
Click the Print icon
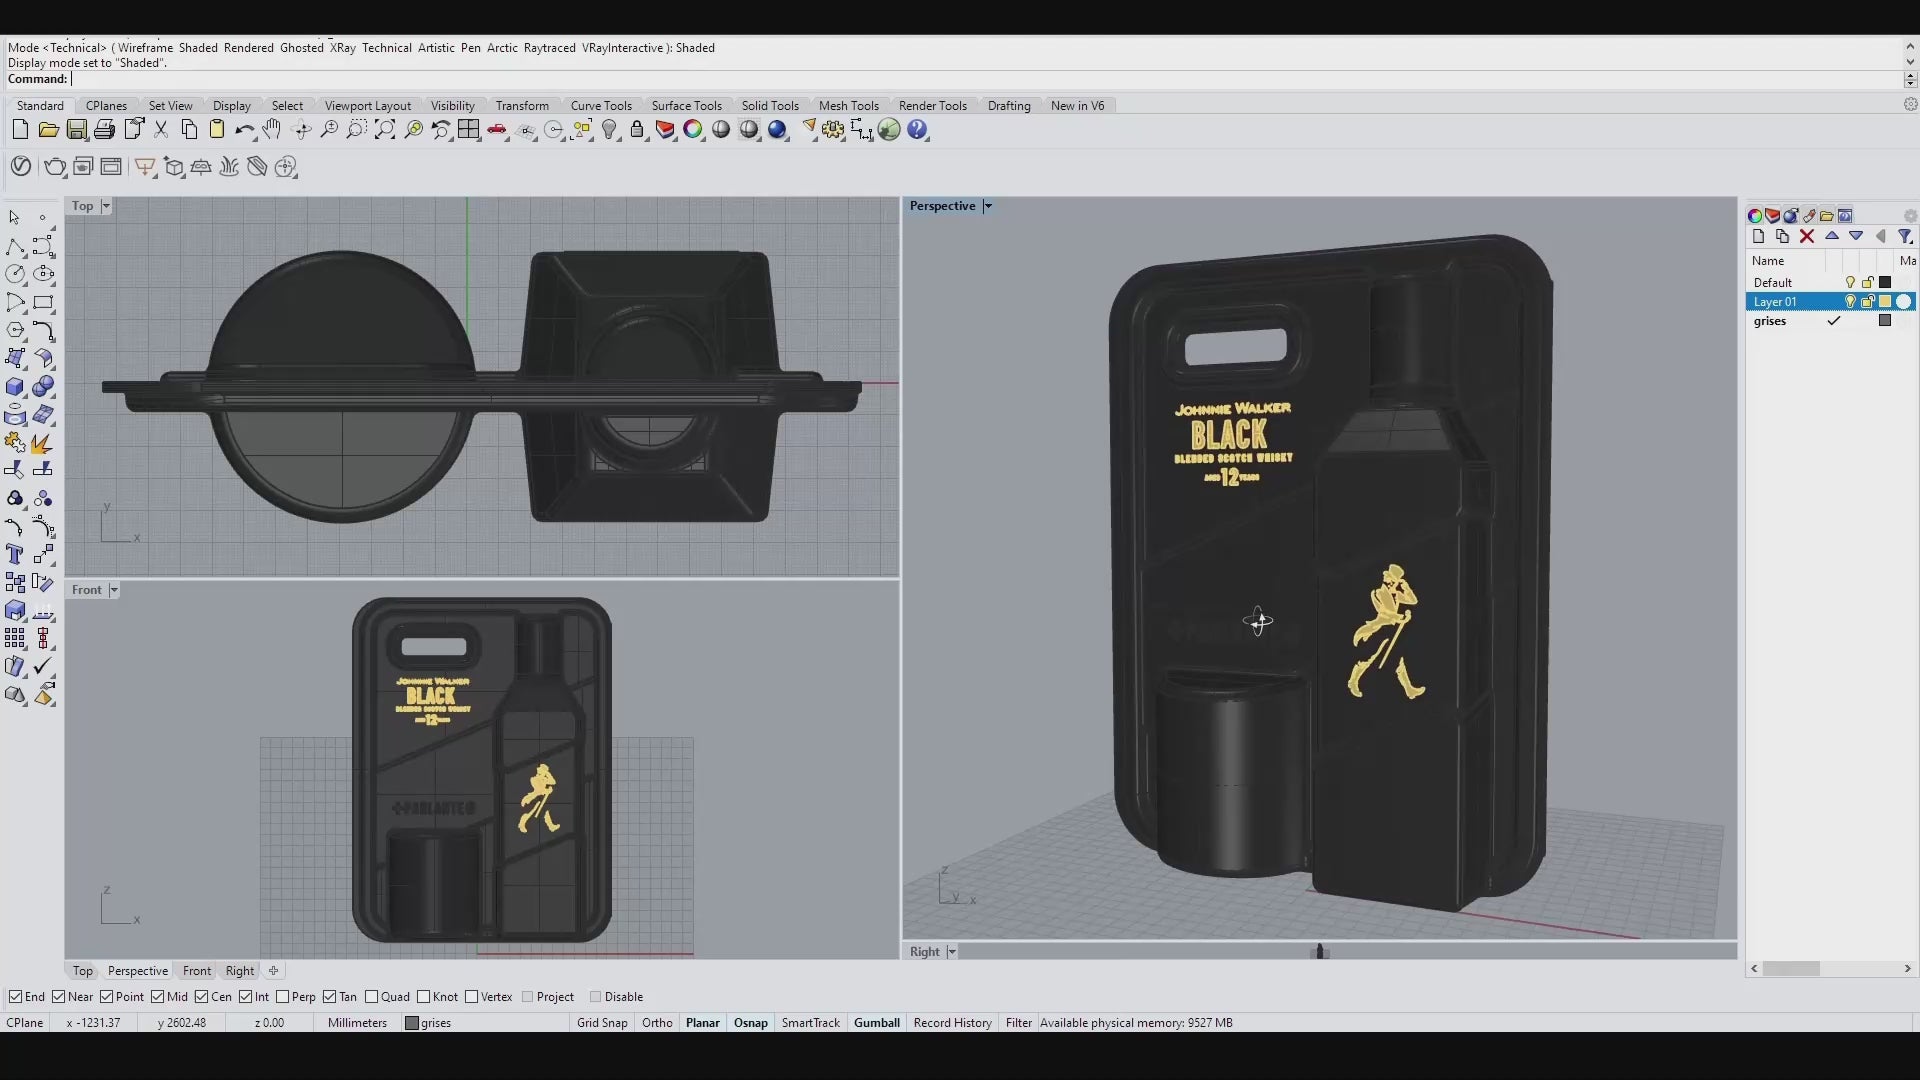click(x=104, y=129)
